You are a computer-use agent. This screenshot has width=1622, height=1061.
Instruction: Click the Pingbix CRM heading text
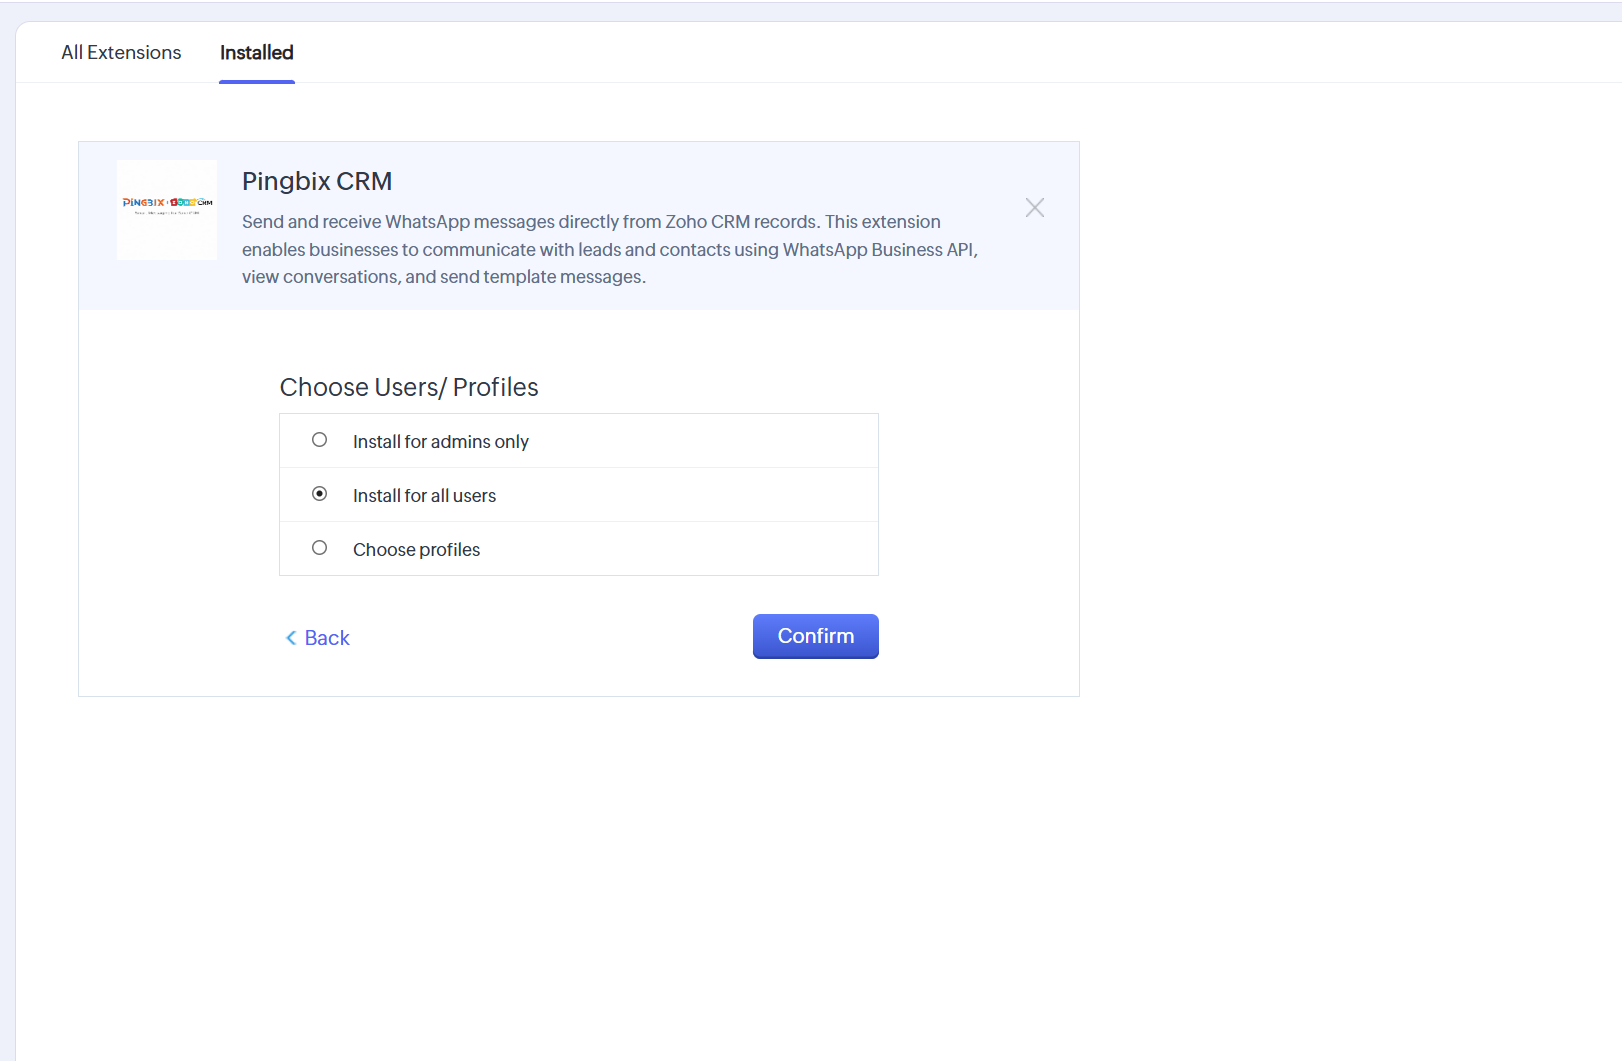click(x=317, y=181)
